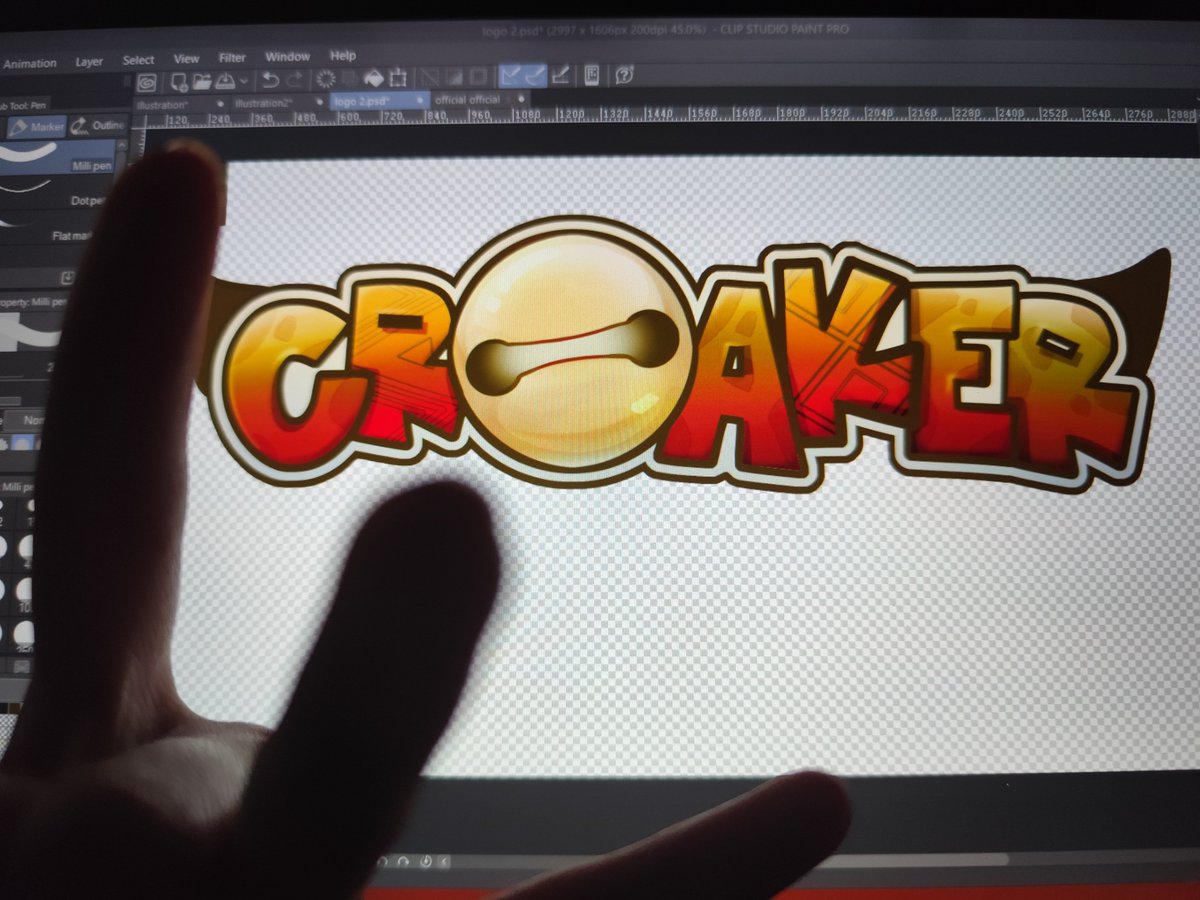Toggle Snap to Ruler
Image resolution: width=1200 pixels, height=900 pixels.
(511, 76)
